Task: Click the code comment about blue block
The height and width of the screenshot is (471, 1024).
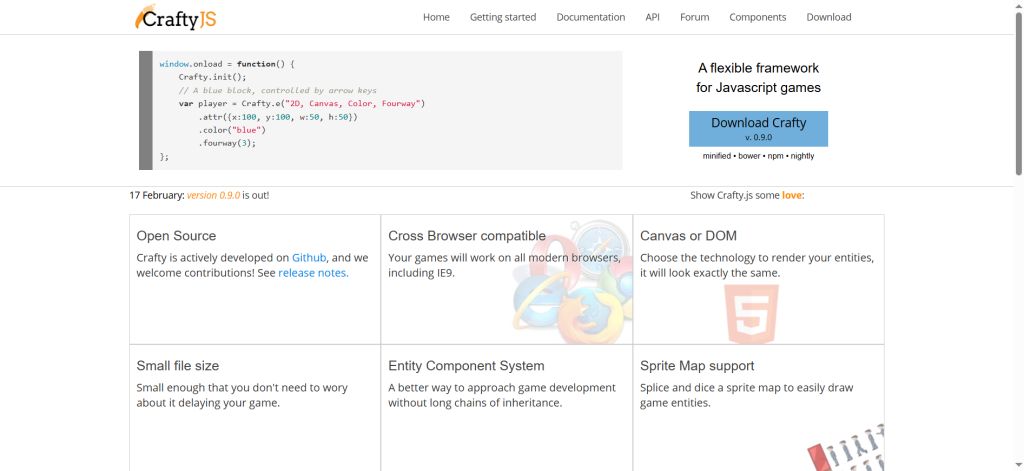Action: pyautogui.click(x=278, y=90)
